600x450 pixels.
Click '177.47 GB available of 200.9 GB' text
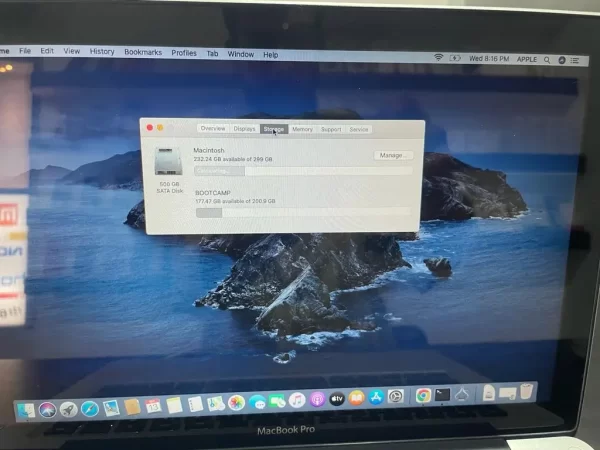[235, 201]
